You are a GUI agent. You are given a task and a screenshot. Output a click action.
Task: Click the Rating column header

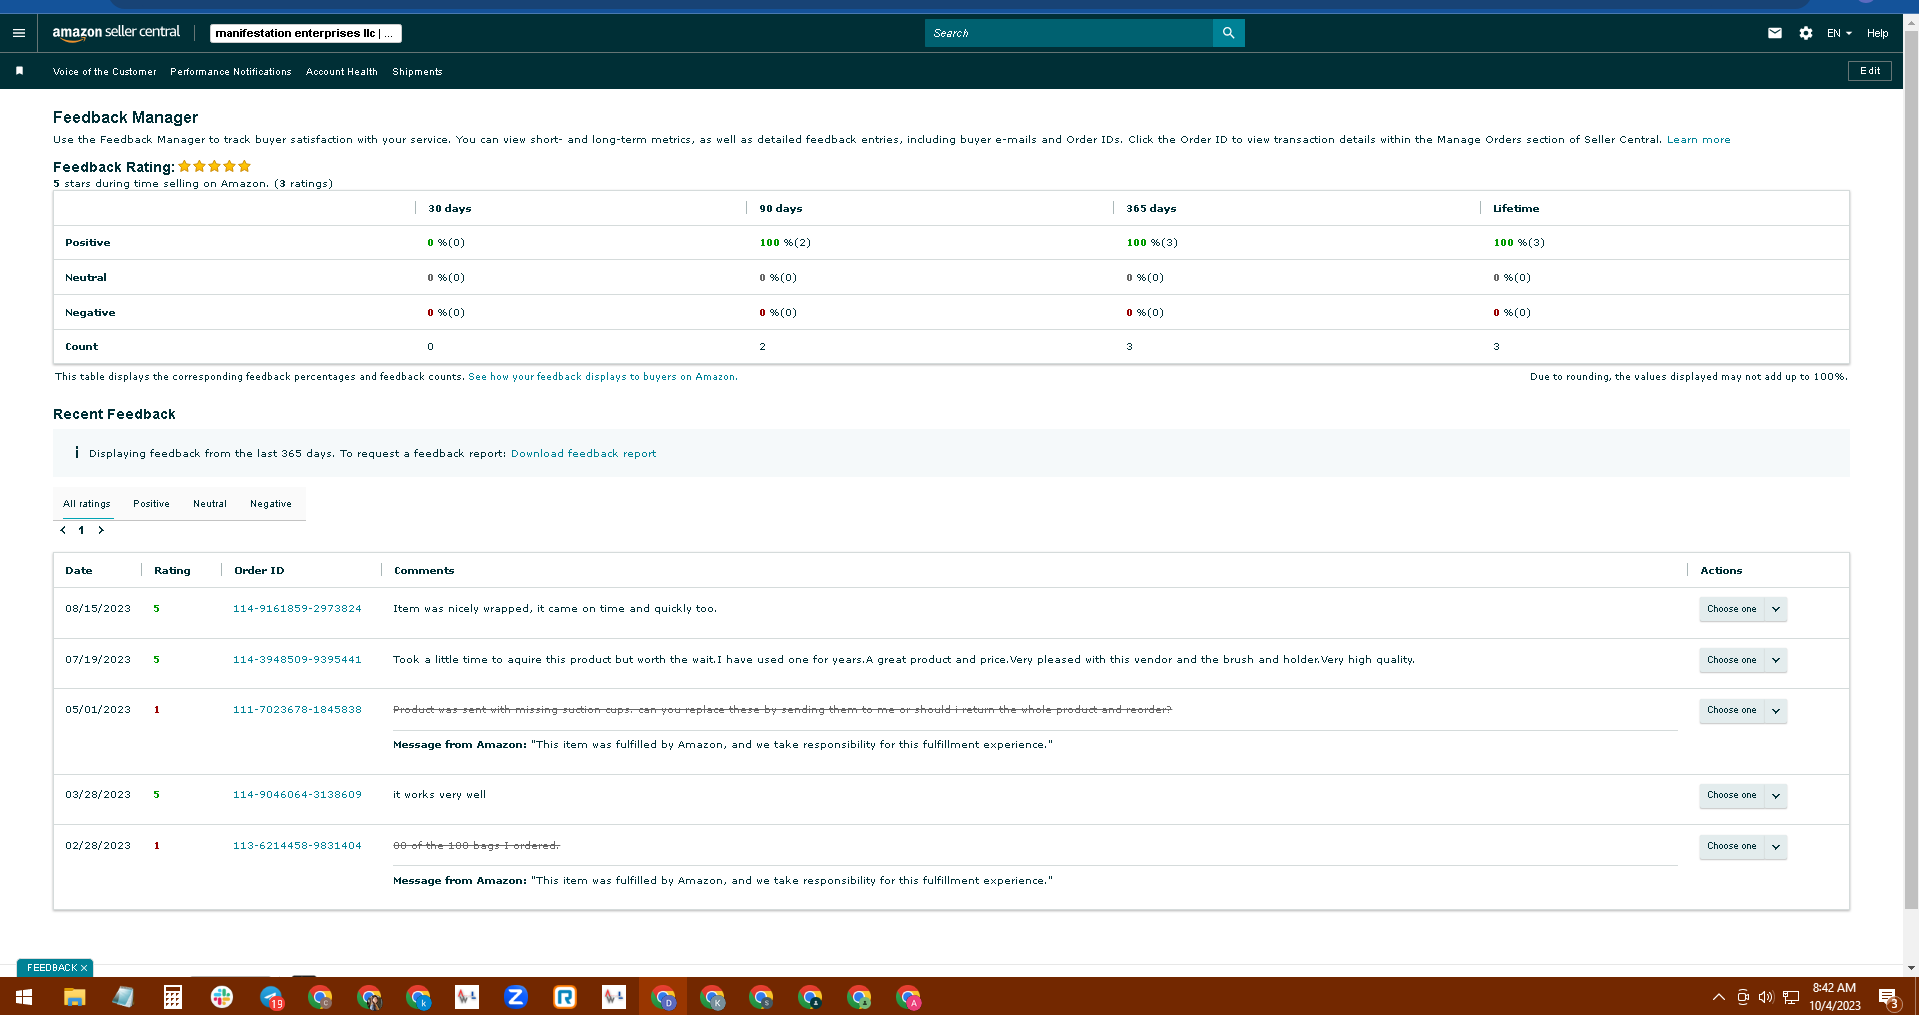coord(172,571)
